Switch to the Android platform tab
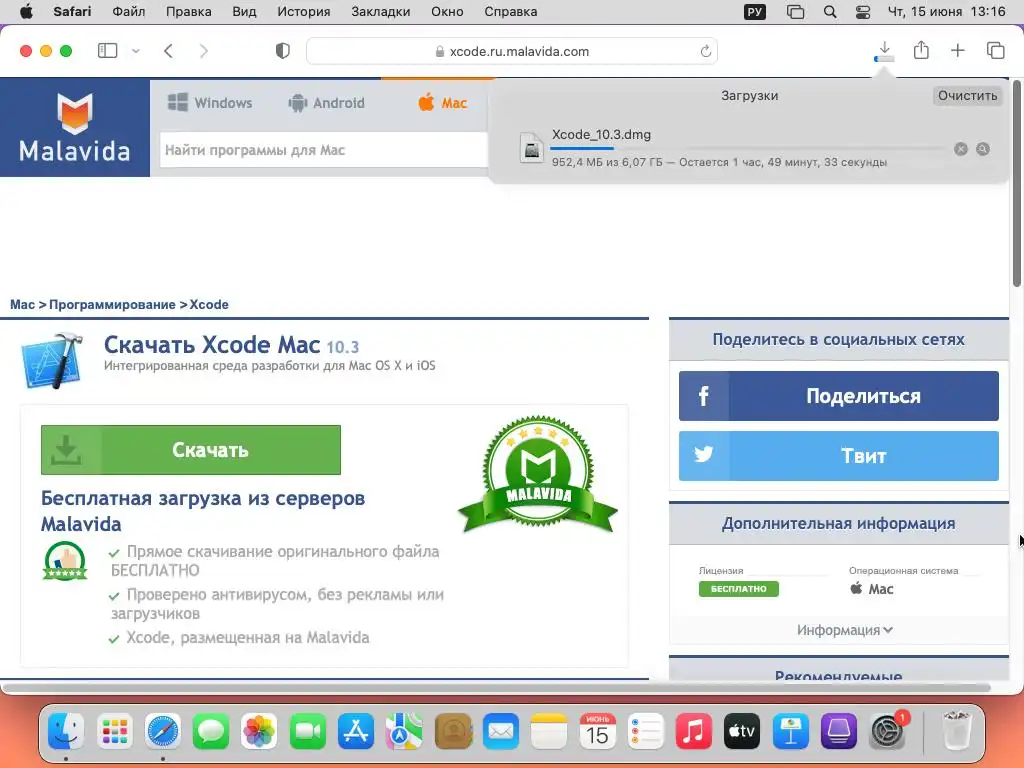 (x=327, y=103)
